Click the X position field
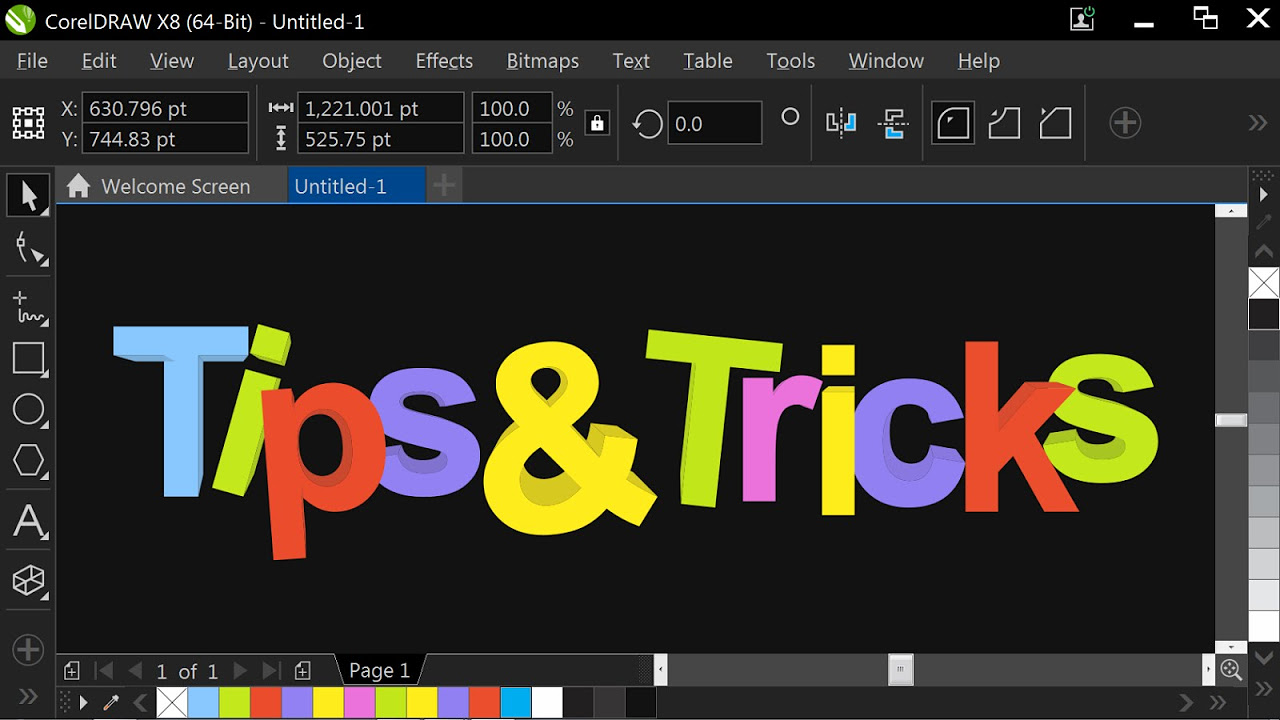The height and width of the screenshot is (720, 1280). [165, 108]
